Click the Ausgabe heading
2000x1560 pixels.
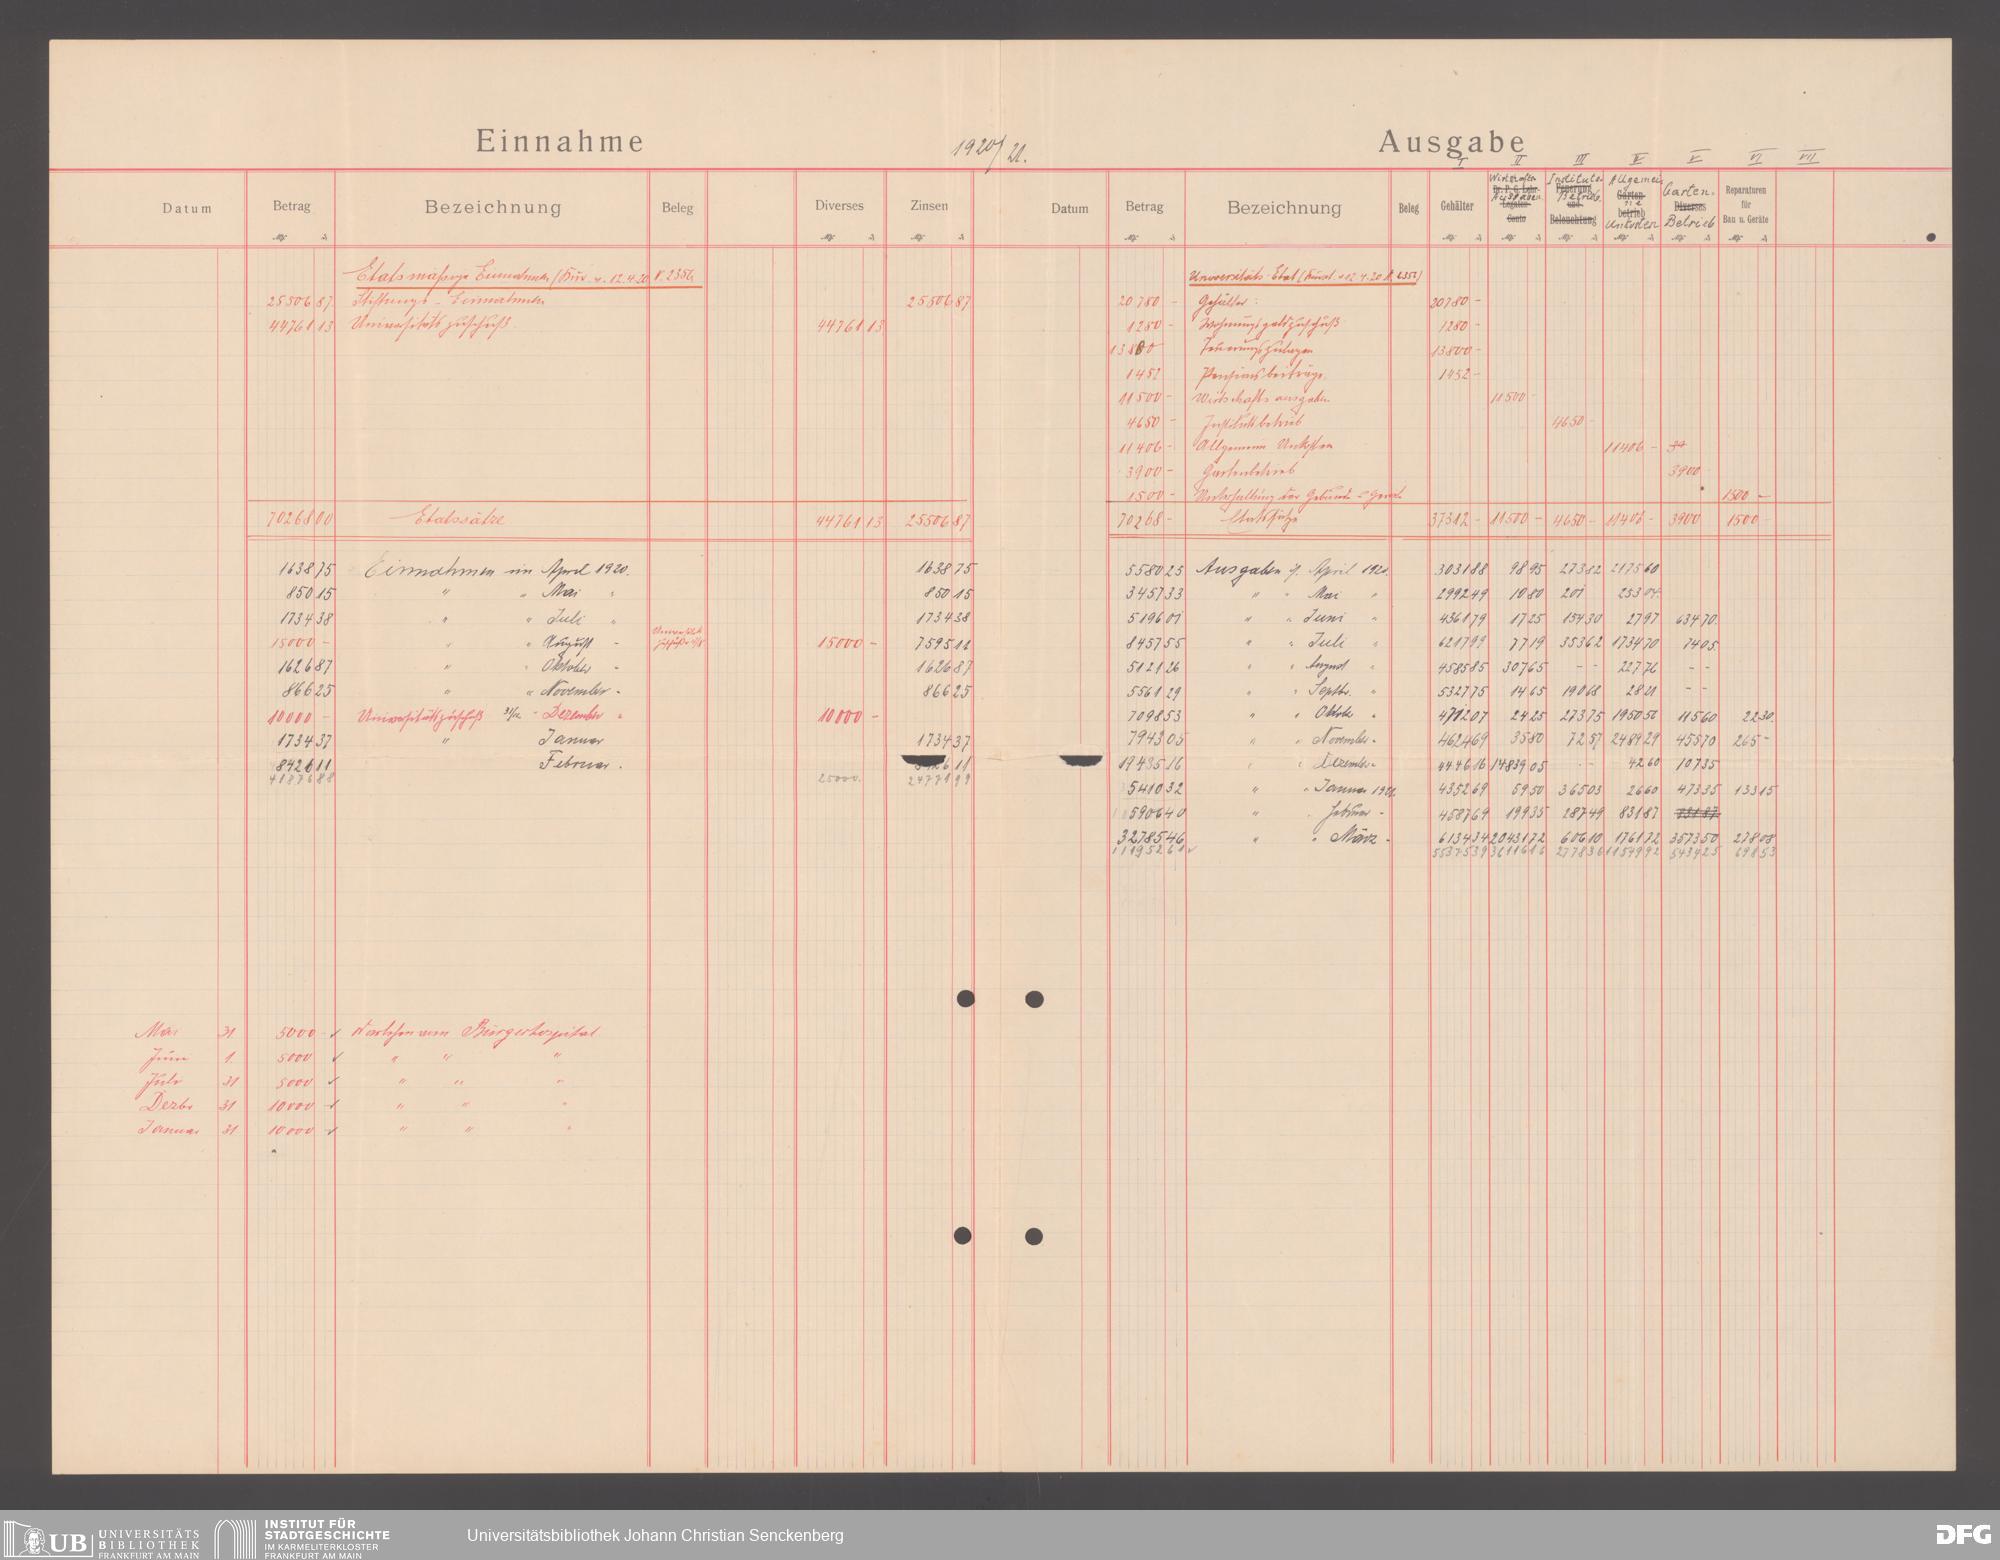pos(1452,143)
